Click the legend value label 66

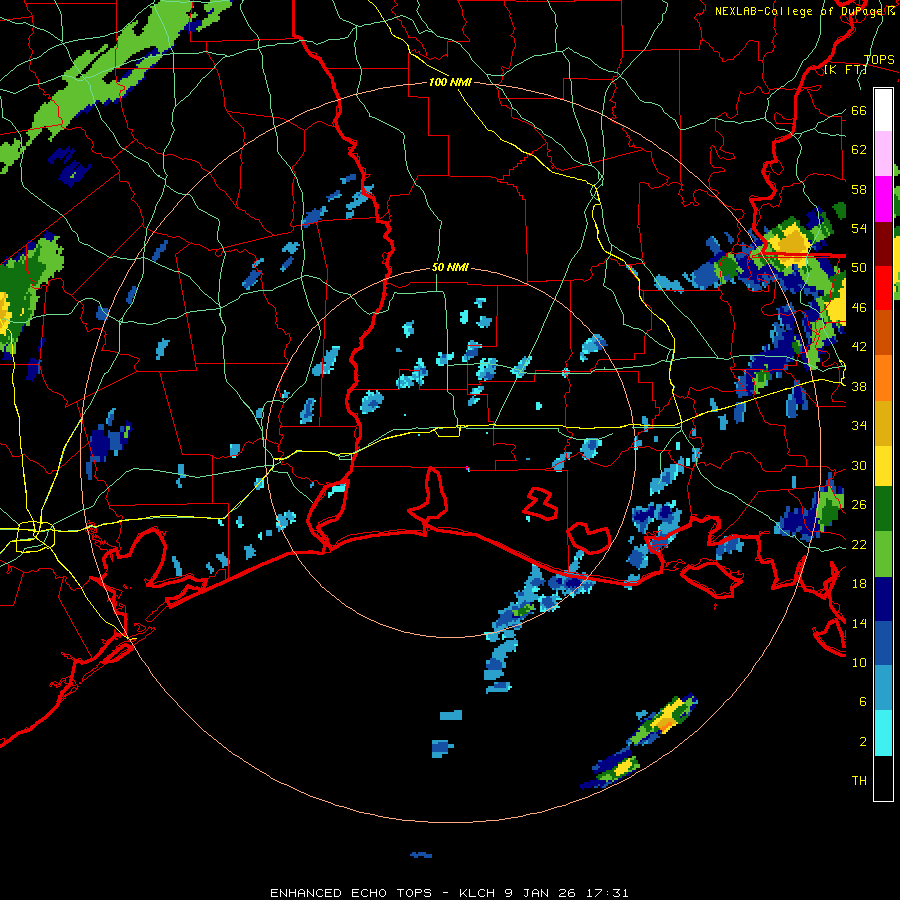[x=859, y=110]
